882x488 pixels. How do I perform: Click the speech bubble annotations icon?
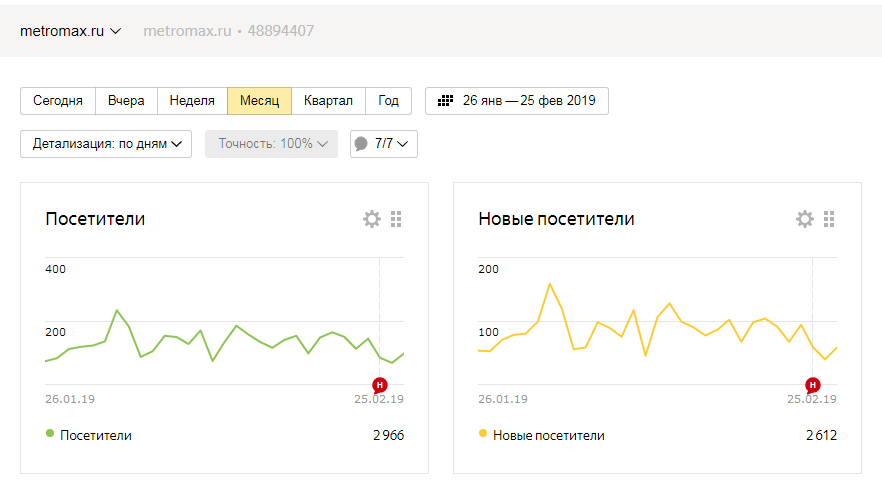(x=361, y=144)
